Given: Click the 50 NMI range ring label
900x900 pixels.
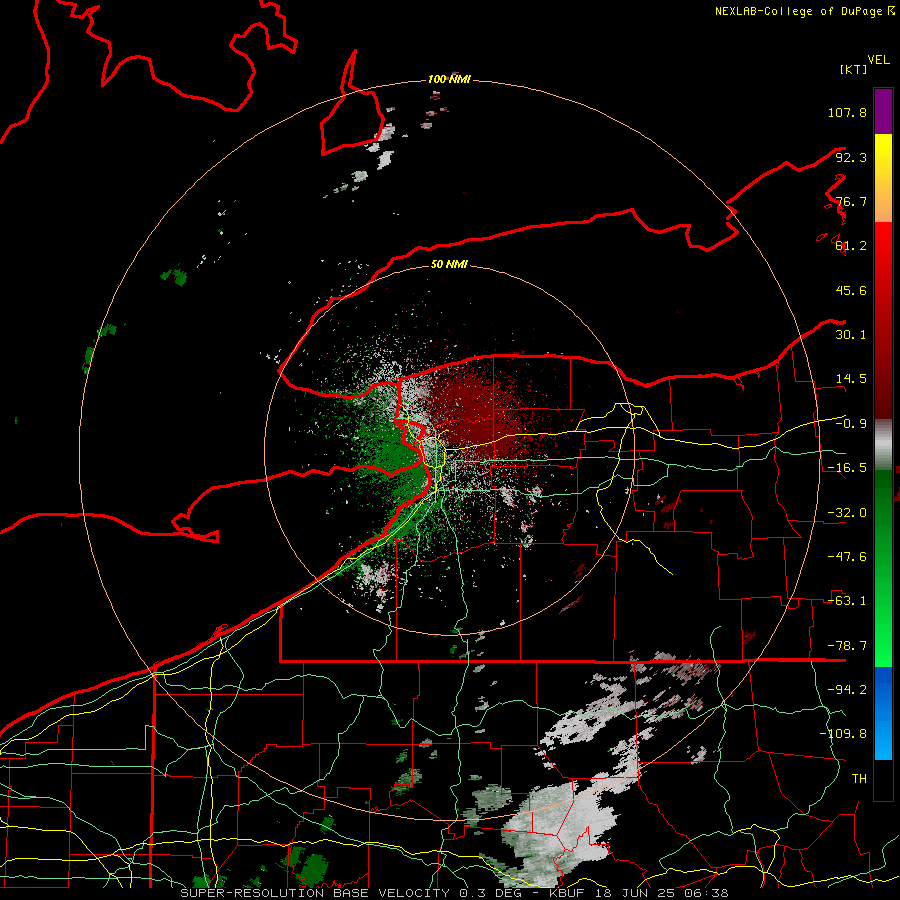Looking at the screenshot, I should click(449, 264).
